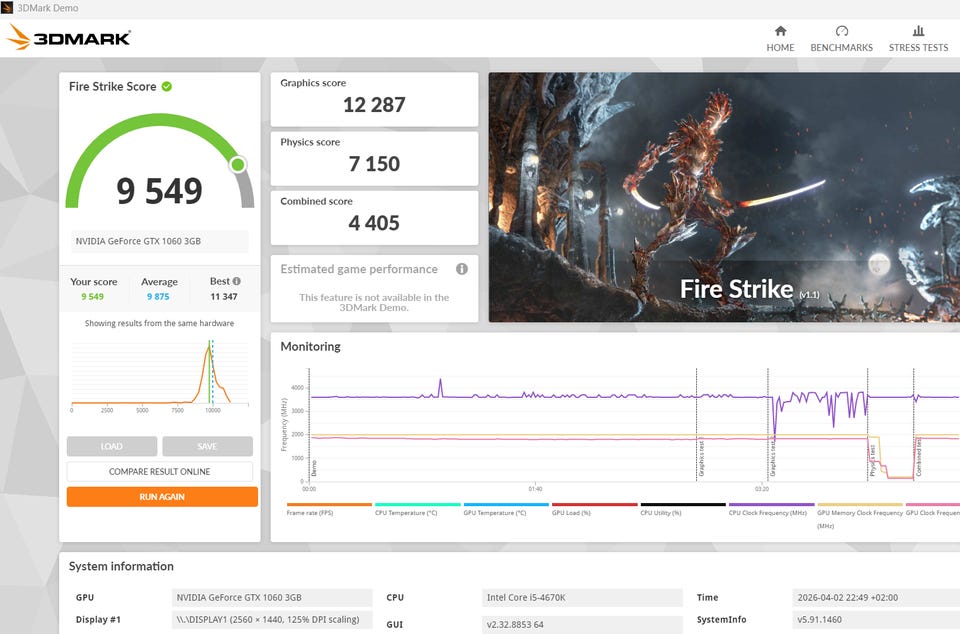Open the Stress Tests page
960x634 pixels.
[918, 39]
